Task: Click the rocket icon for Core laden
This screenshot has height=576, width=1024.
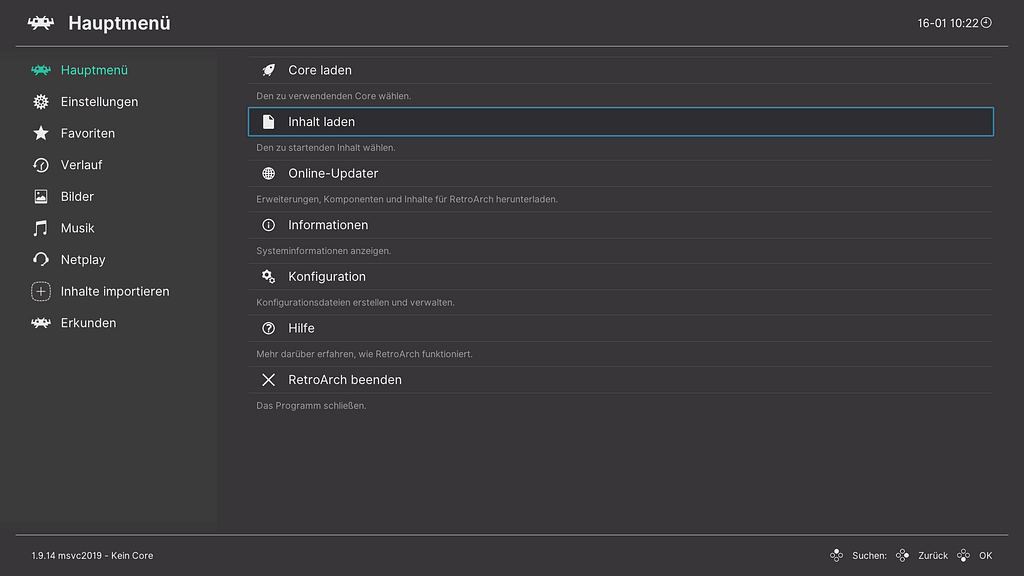Action: point(268,70)
